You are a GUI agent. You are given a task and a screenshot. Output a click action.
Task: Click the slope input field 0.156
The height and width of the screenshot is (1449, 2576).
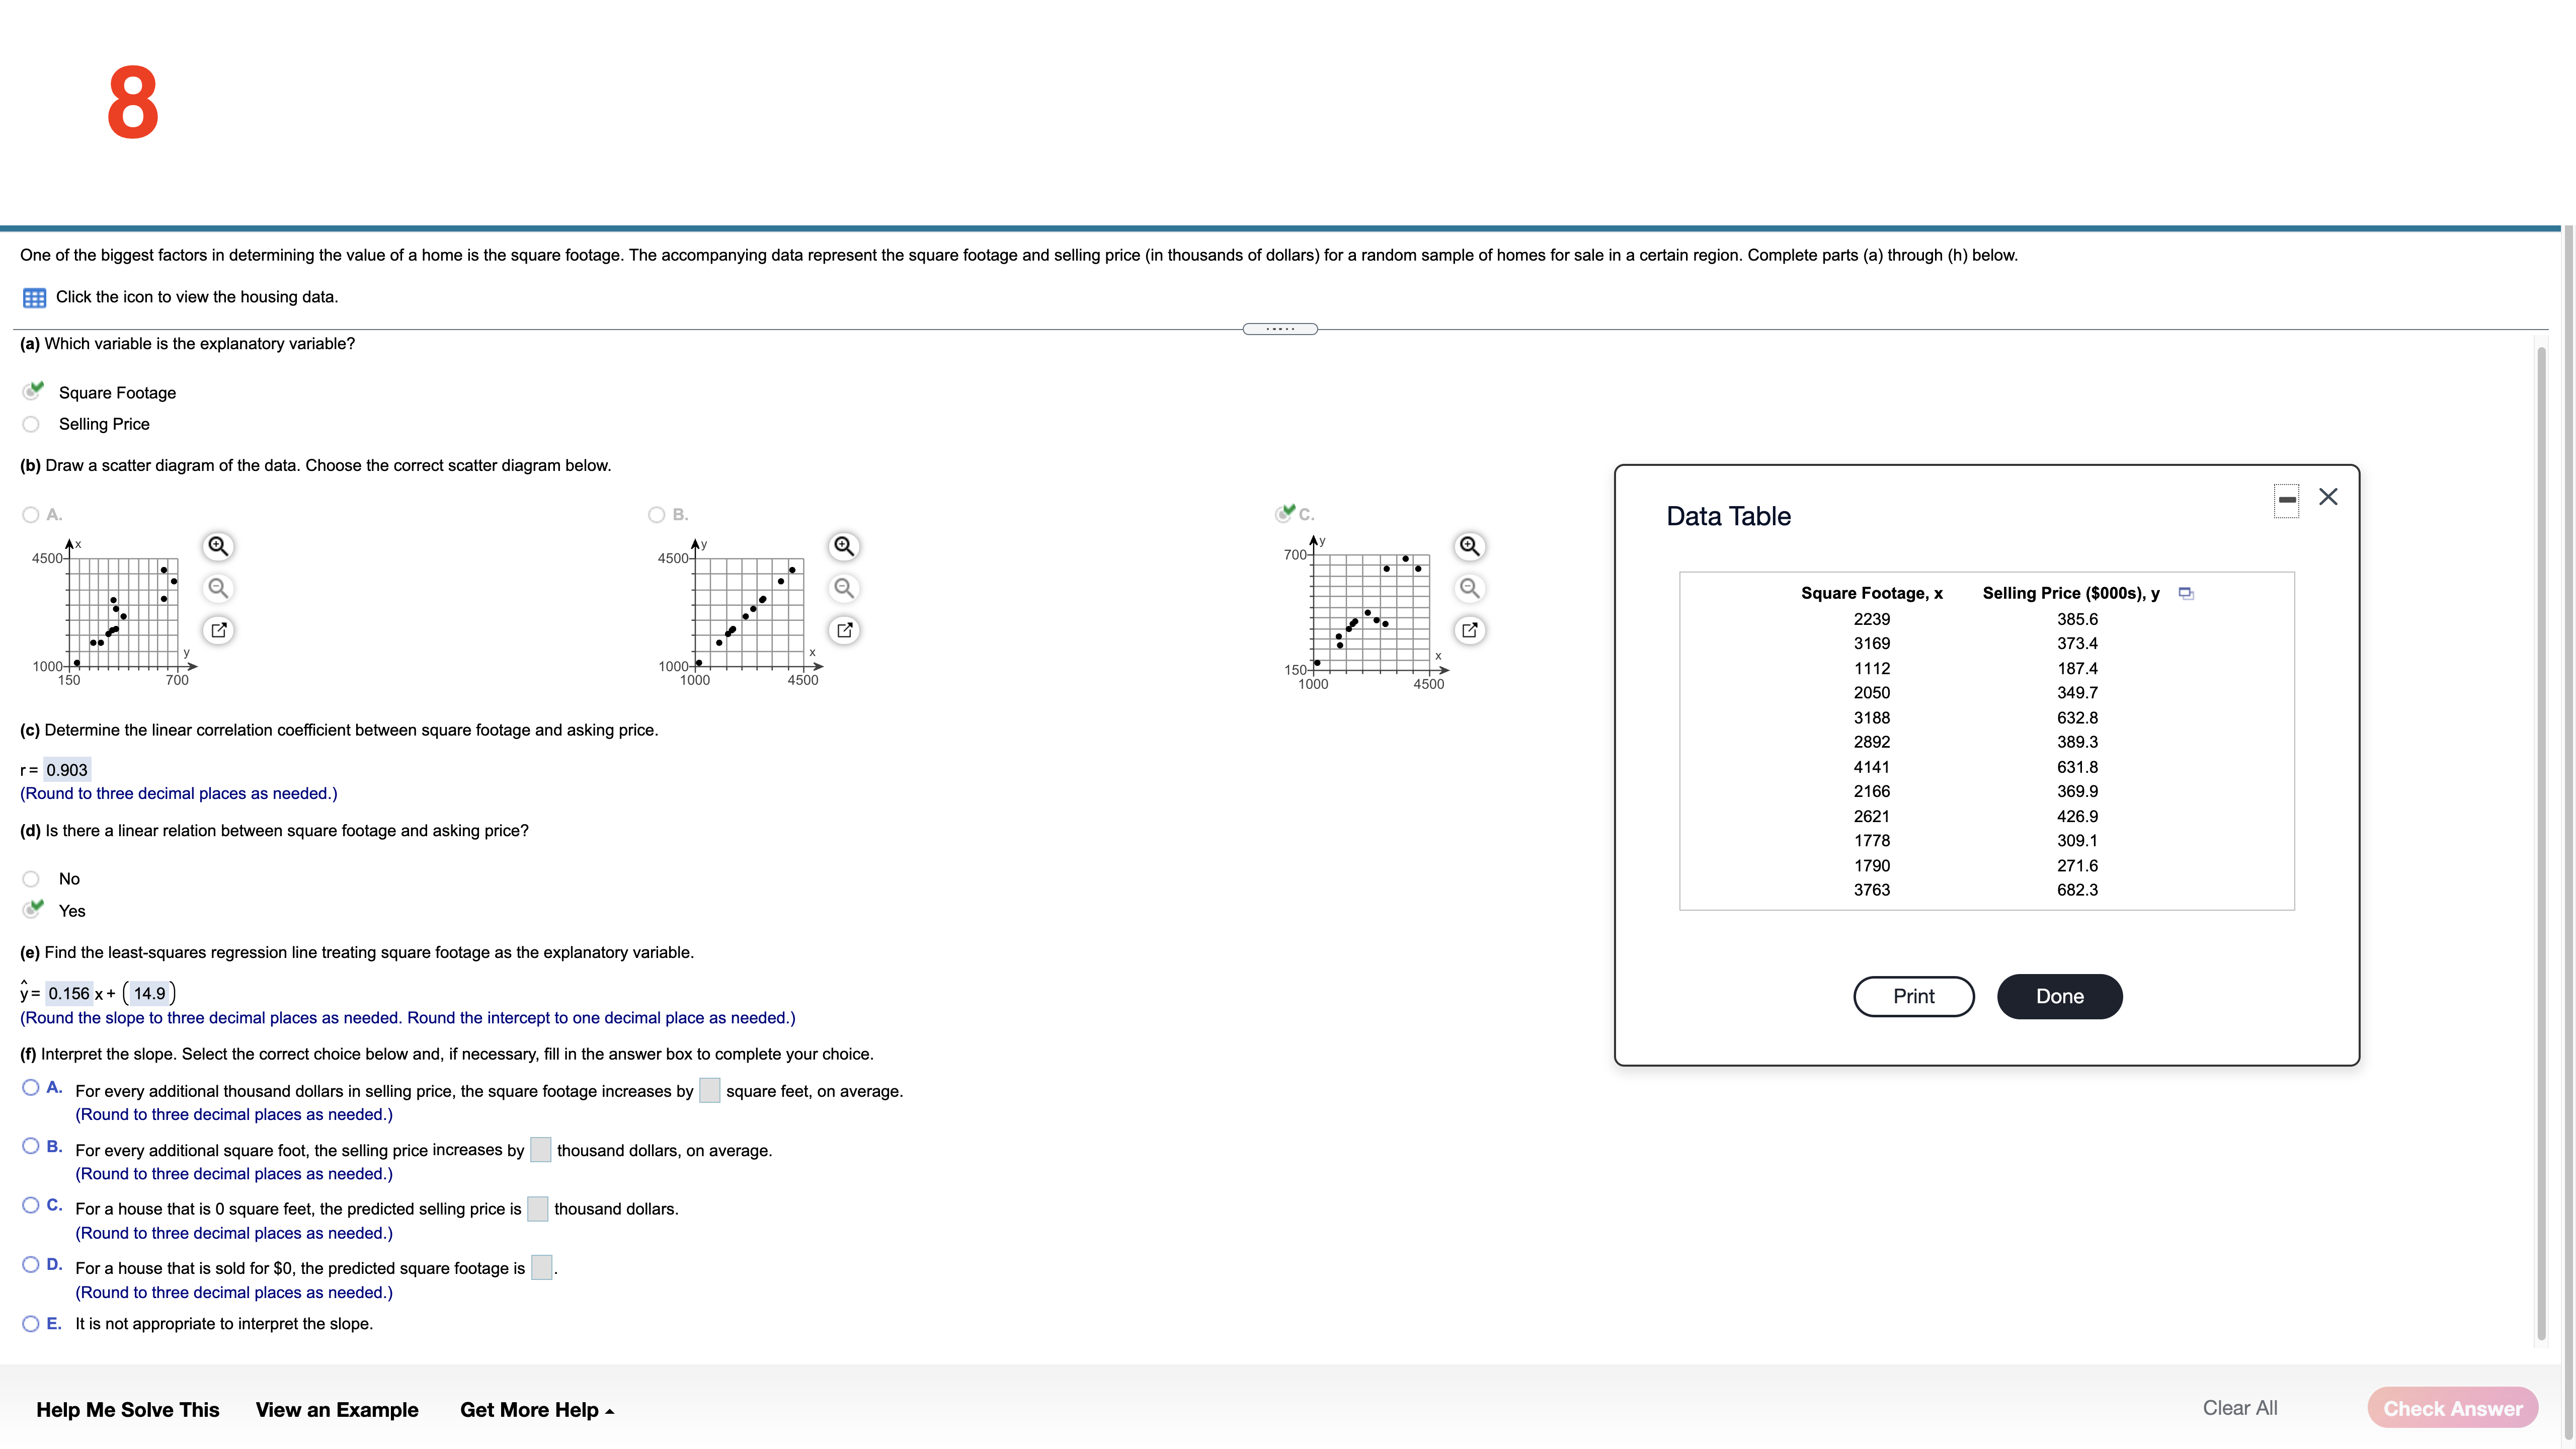(68, 993)
